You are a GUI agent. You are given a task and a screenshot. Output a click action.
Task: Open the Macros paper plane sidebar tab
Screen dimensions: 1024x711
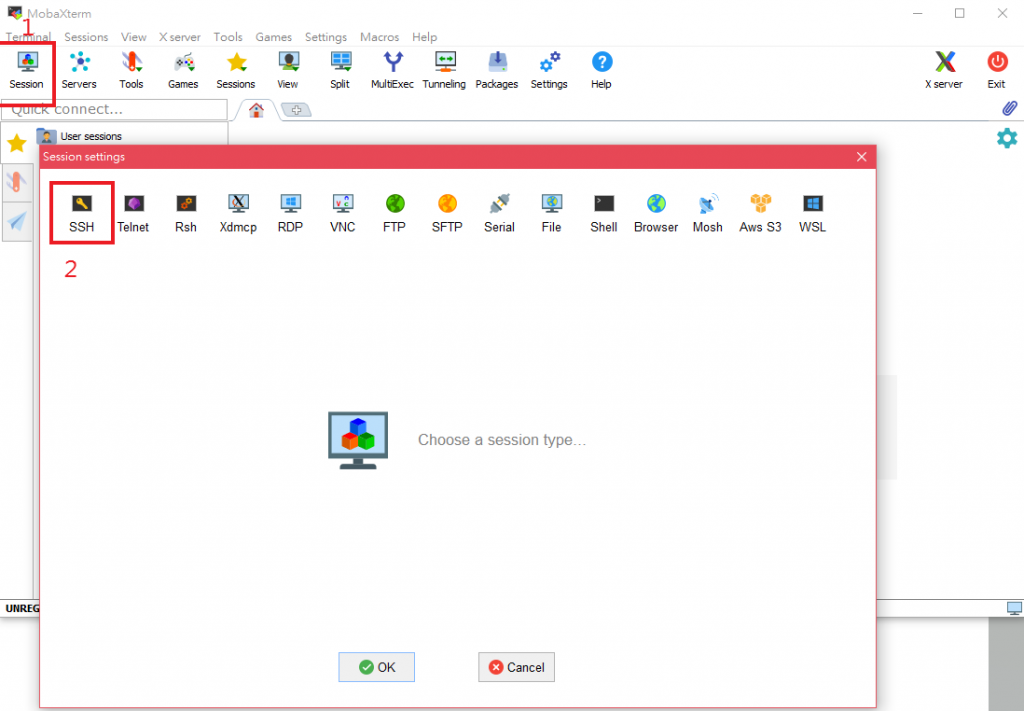pyautogui.click(x=17, y=221)
